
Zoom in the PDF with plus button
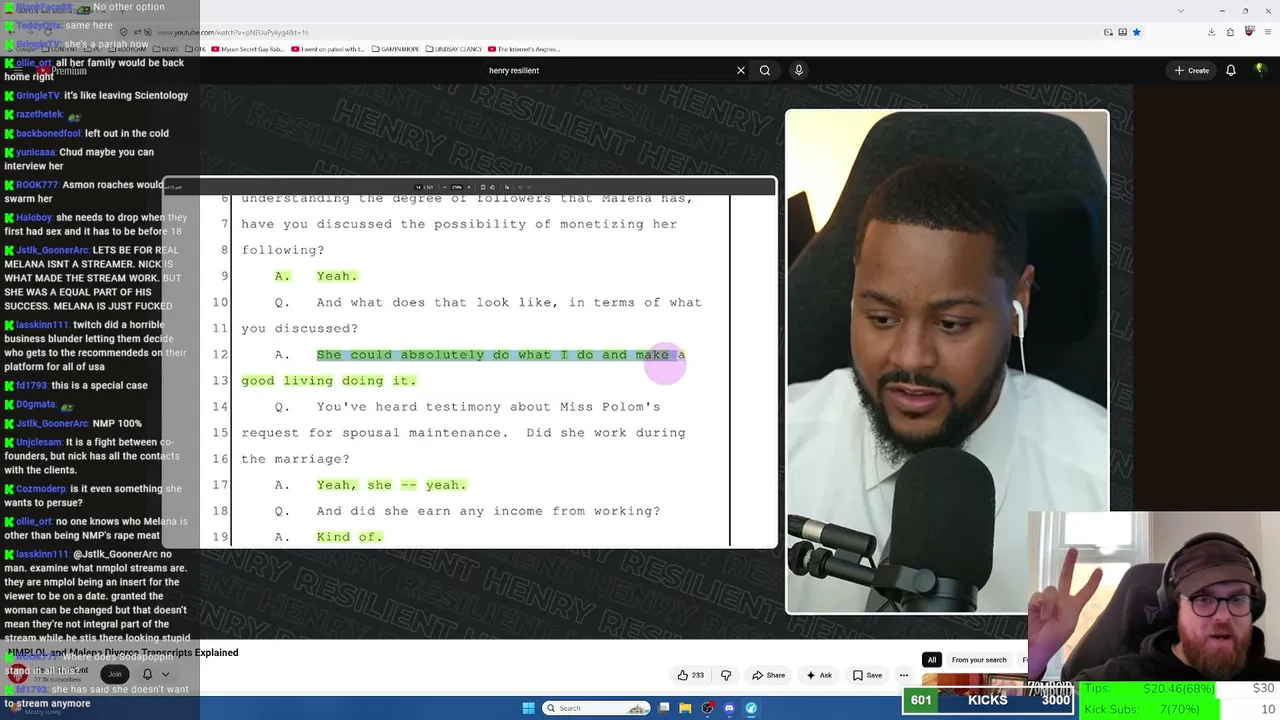tap(469, 187)
